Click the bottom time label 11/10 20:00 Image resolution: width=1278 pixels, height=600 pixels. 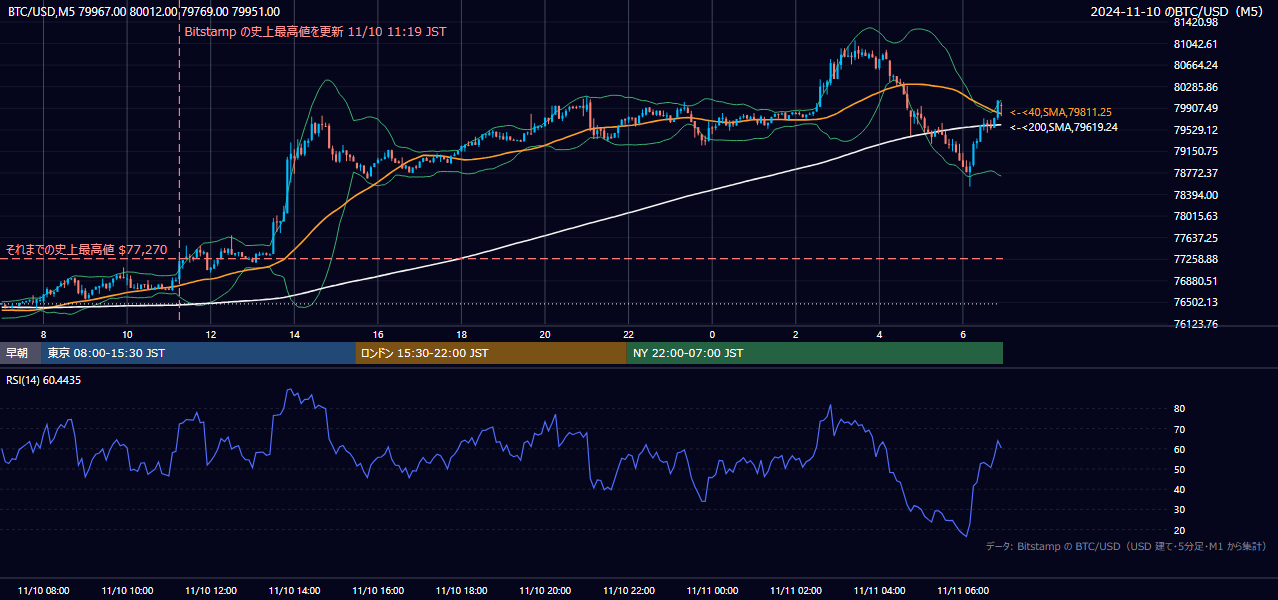click(x=545, y=591)
